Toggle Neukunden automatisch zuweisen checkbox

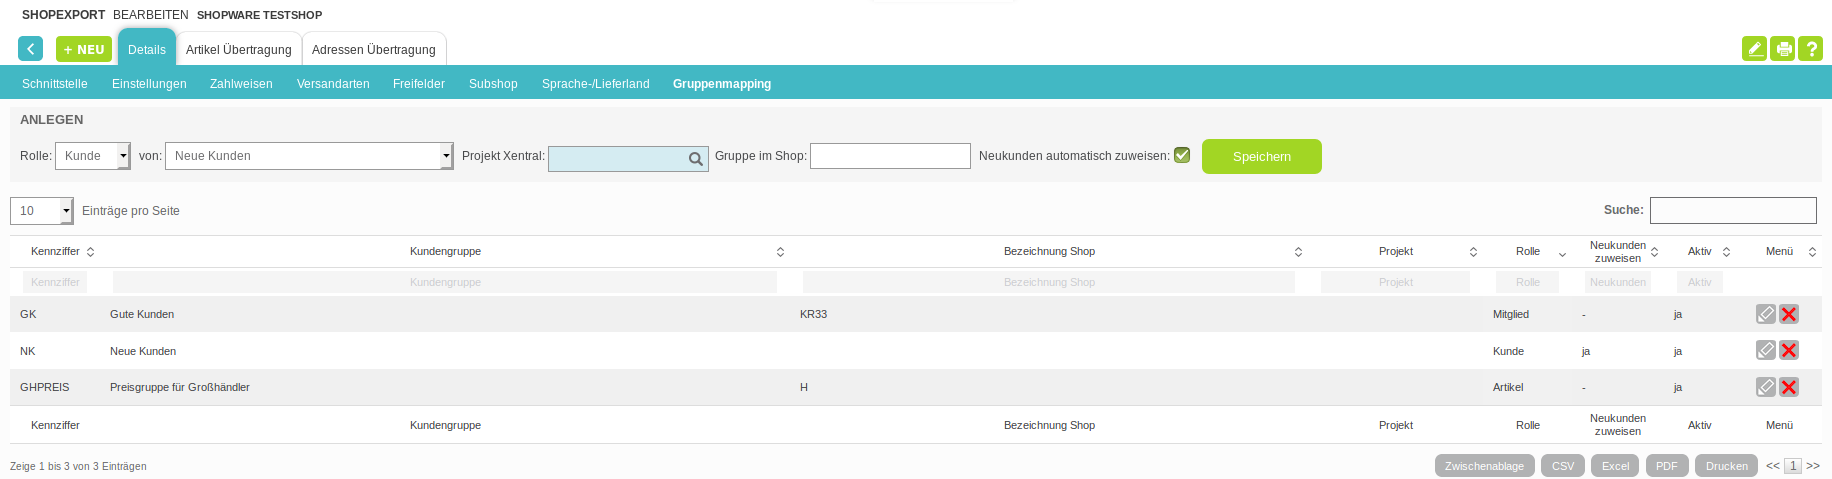pos(1182,155)
